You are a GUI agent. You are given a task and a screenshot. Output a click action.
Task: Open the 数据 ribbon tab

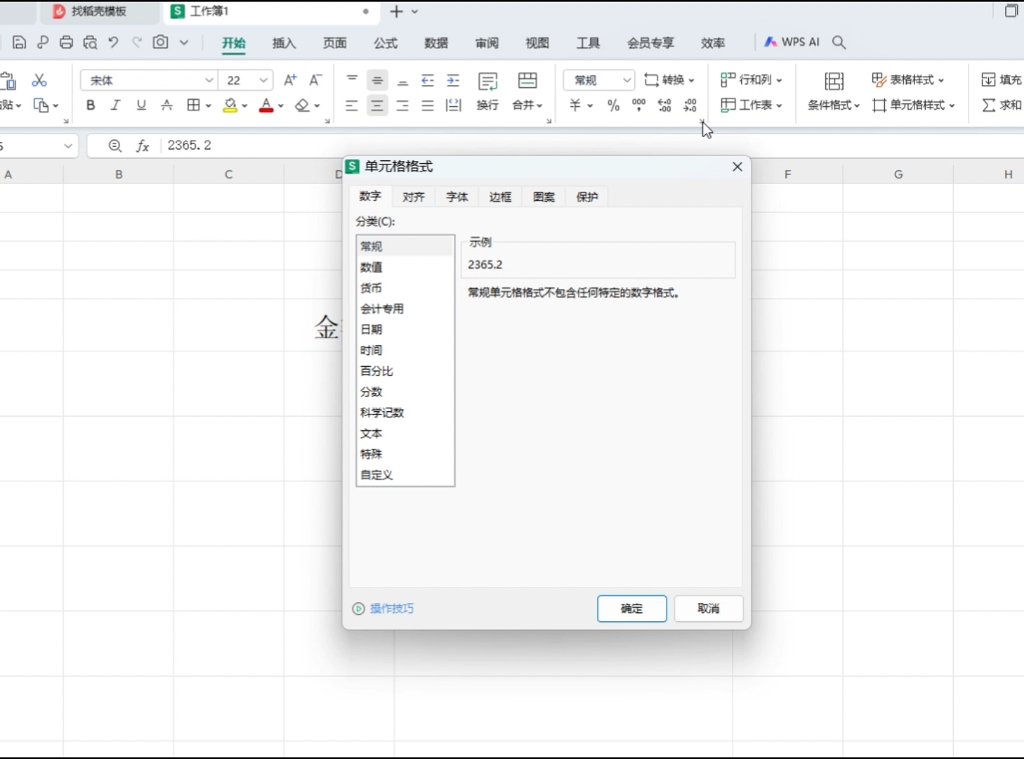[x=435, y=43]
